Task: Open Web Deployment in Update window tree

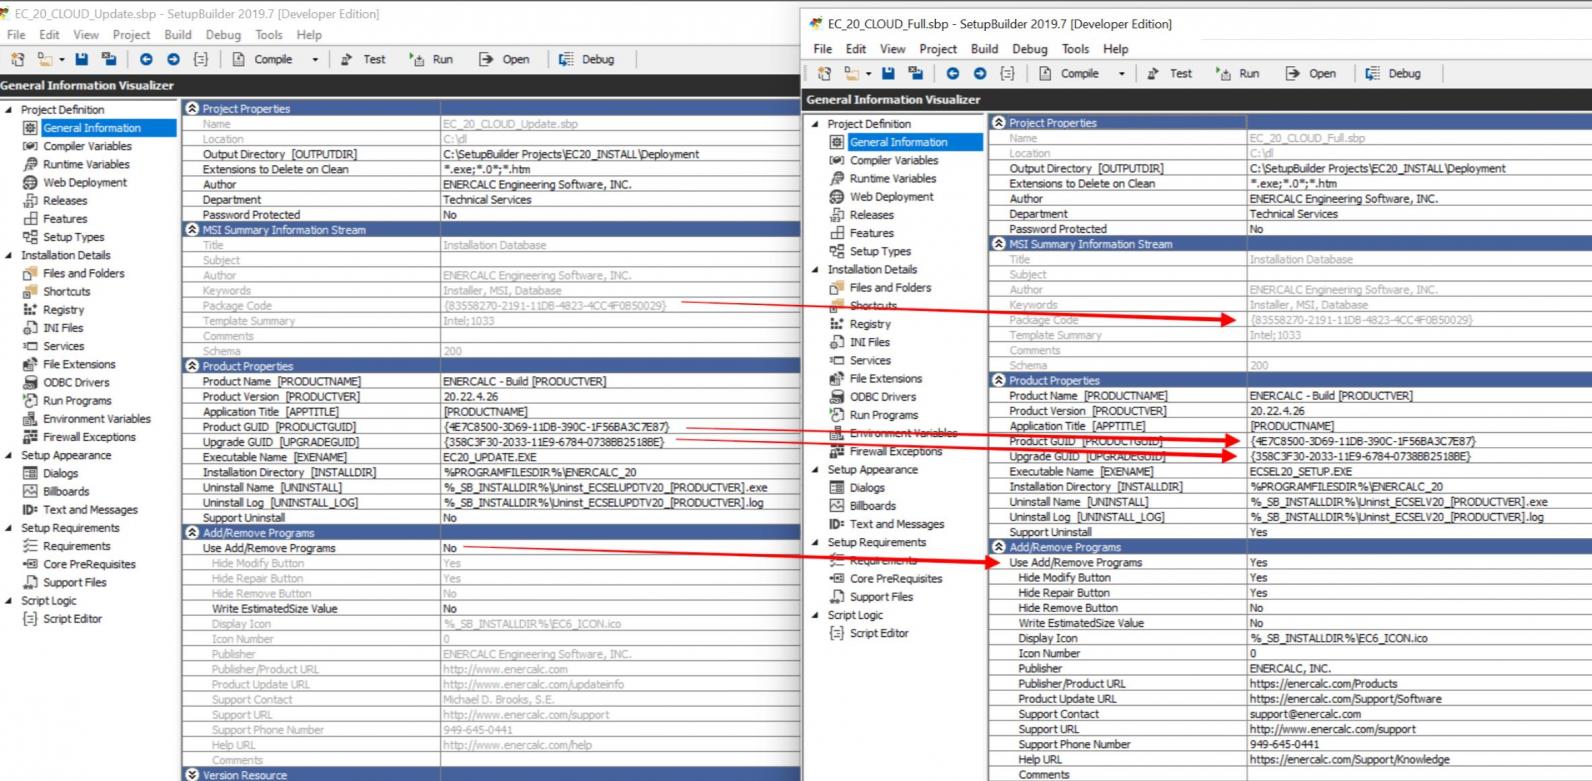Action: click(85, 182)
